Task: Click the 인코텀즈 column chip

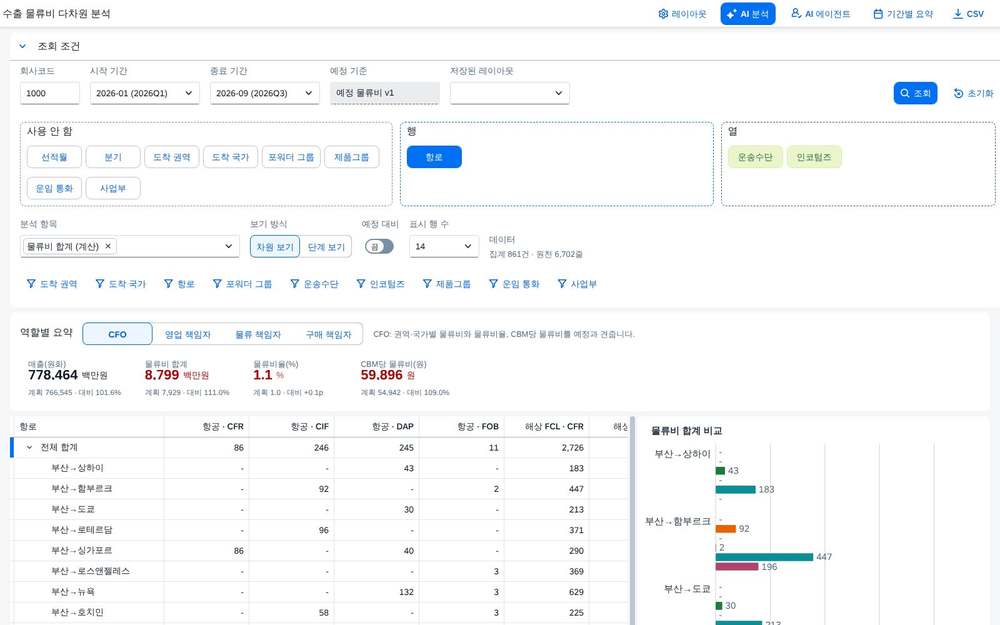Action: [814, 157]
